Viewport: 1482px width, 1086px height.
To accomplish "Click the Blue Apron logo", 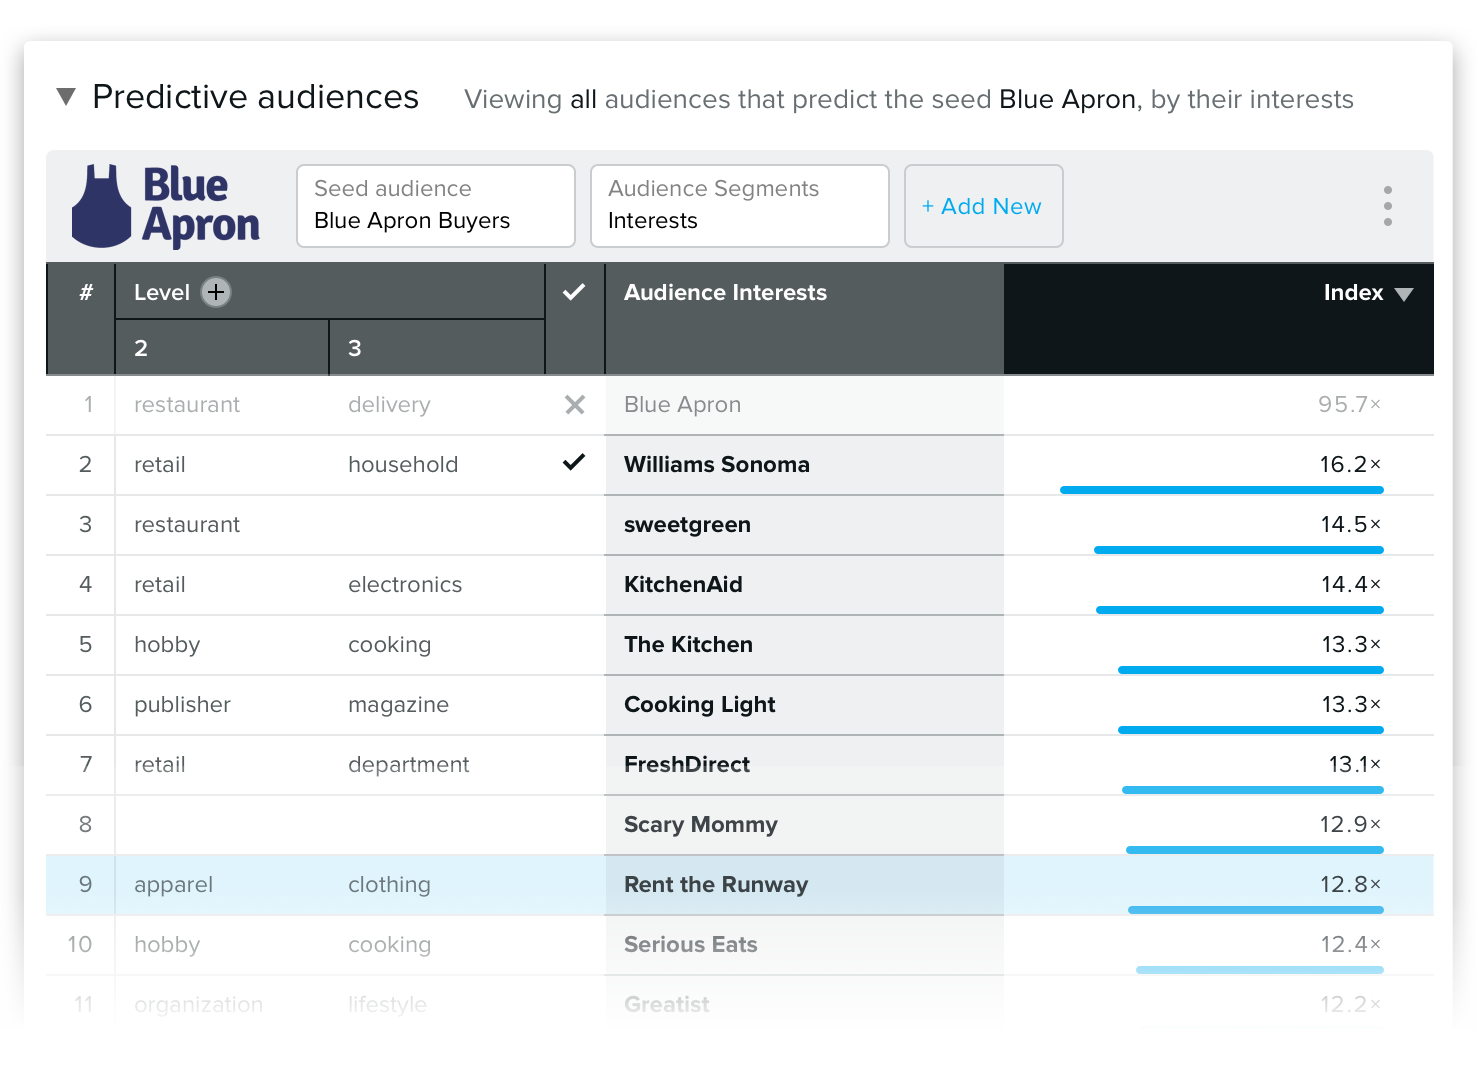I will 166,206.
